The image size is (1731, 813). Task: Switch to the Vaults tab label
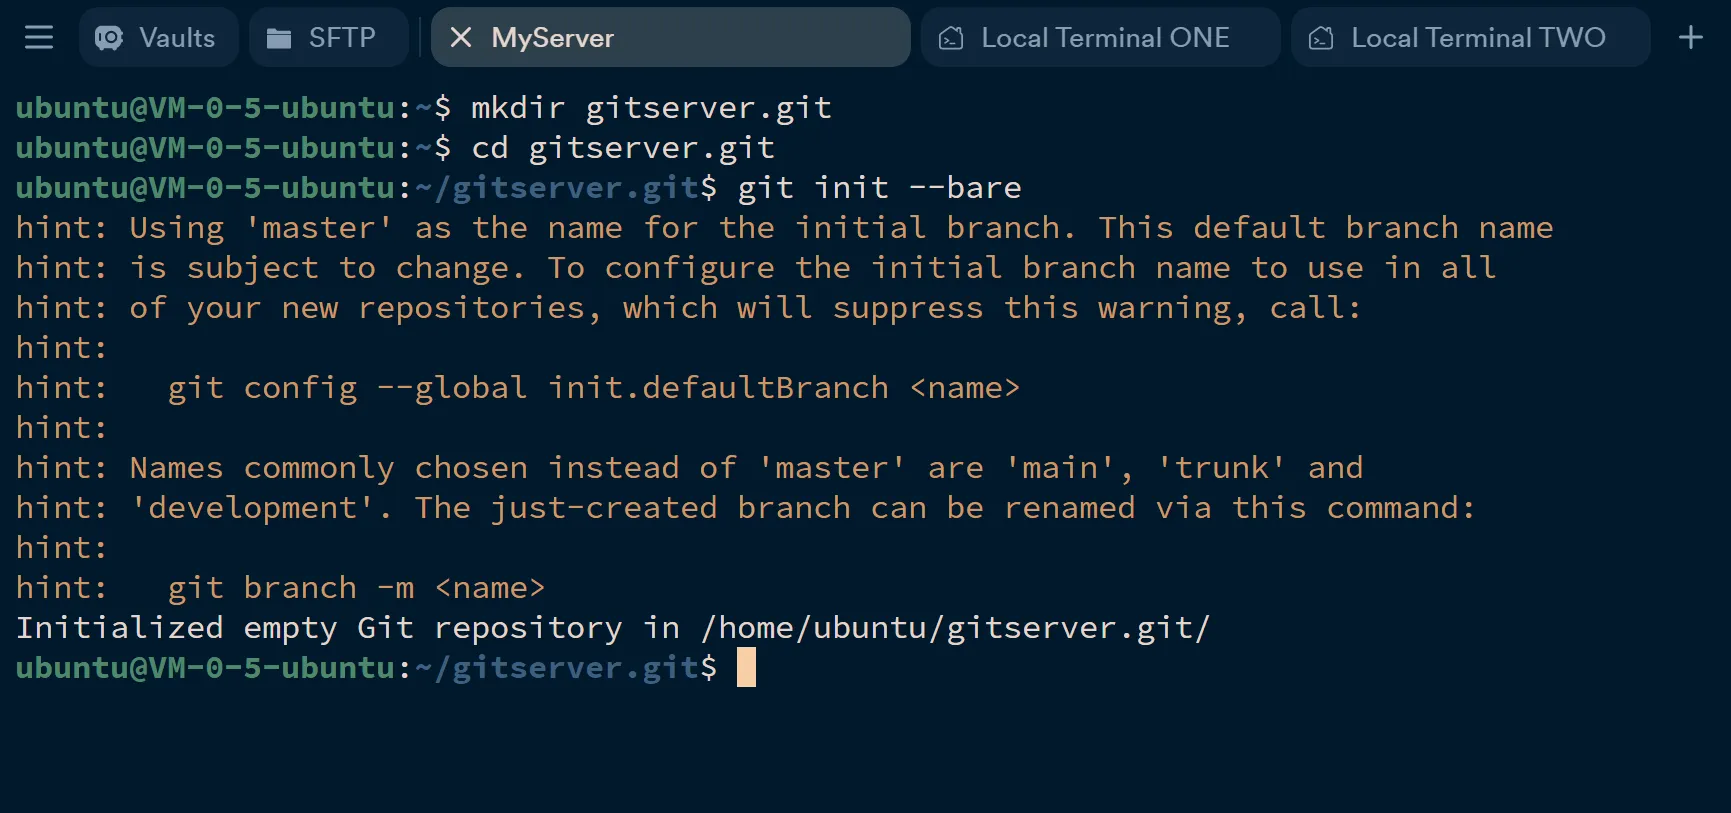click(177, 38)
